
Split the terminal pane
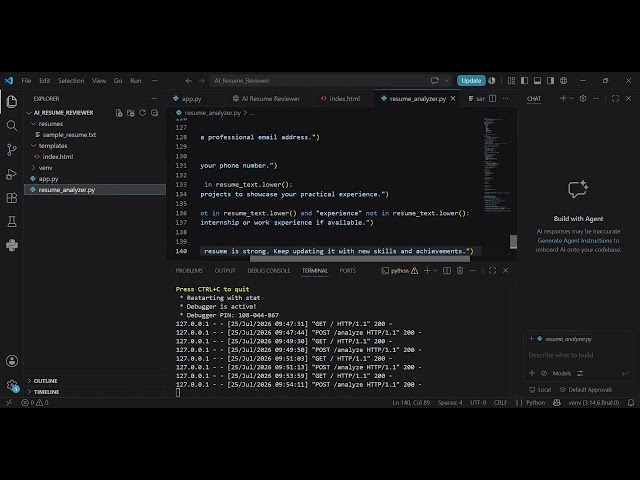click(447, 271)
